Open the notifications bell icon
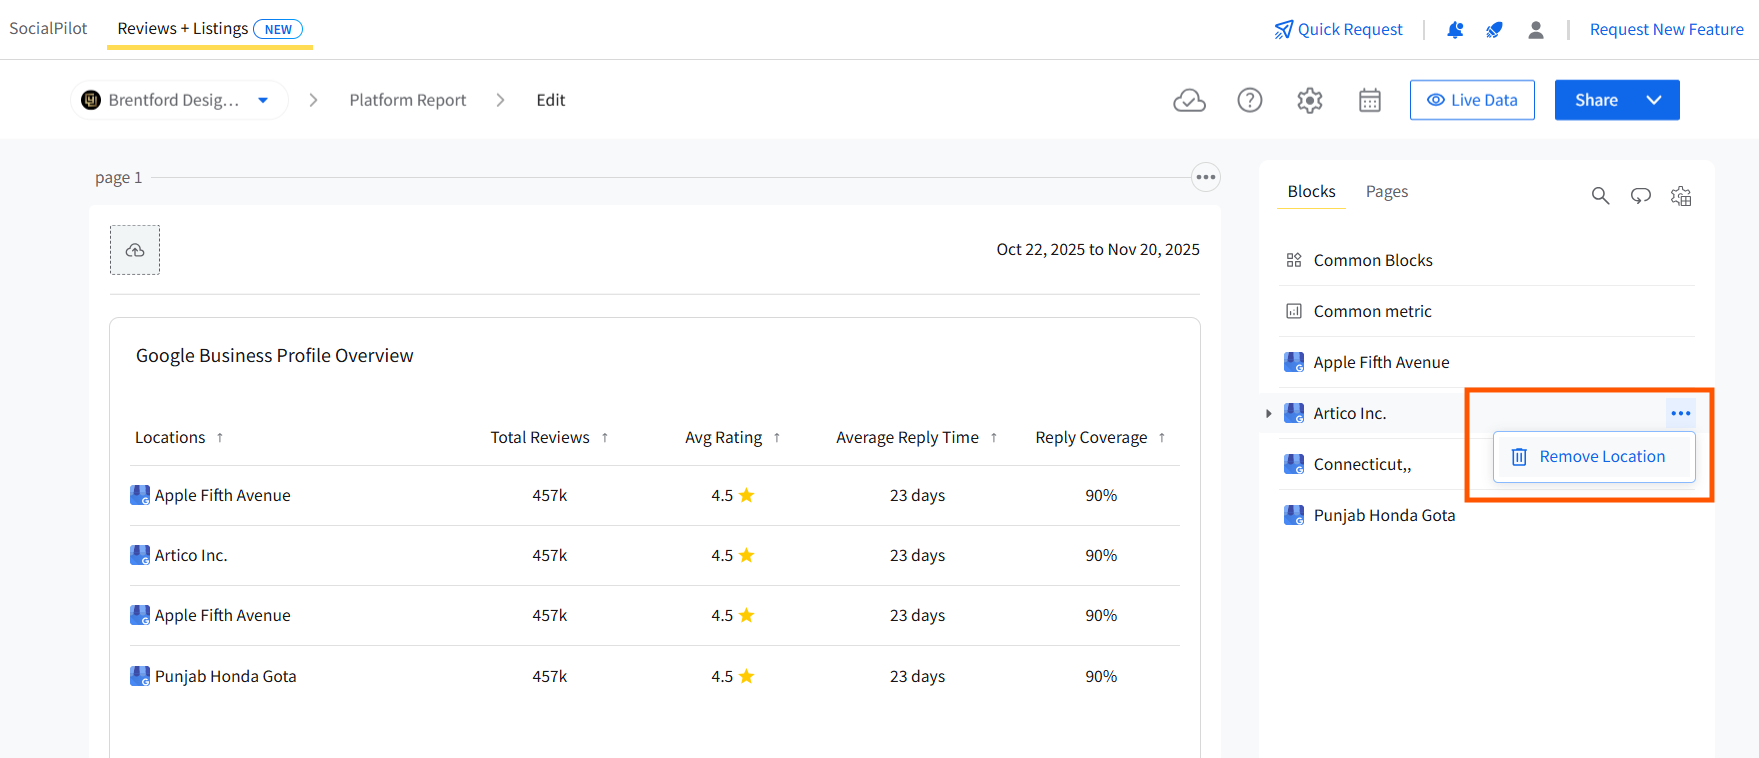 click(x=1455, y=30)
